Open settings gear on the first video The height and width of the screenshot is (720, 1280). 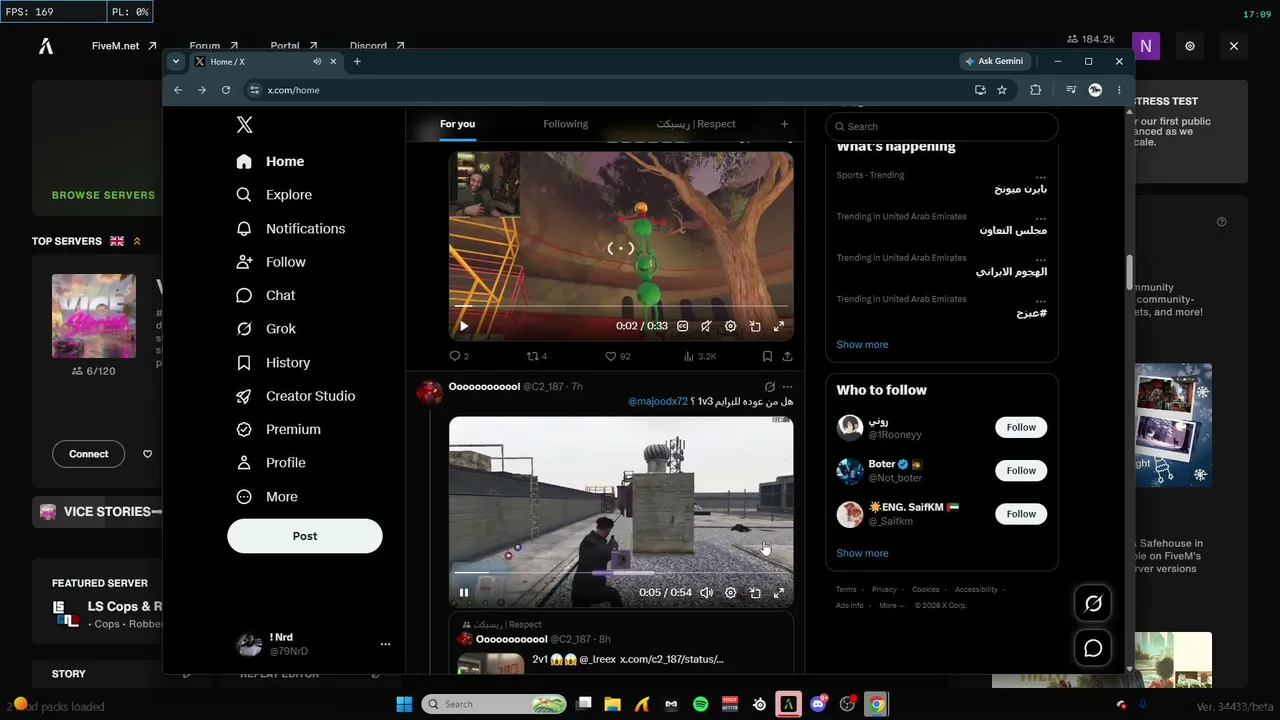pos(730,326)
